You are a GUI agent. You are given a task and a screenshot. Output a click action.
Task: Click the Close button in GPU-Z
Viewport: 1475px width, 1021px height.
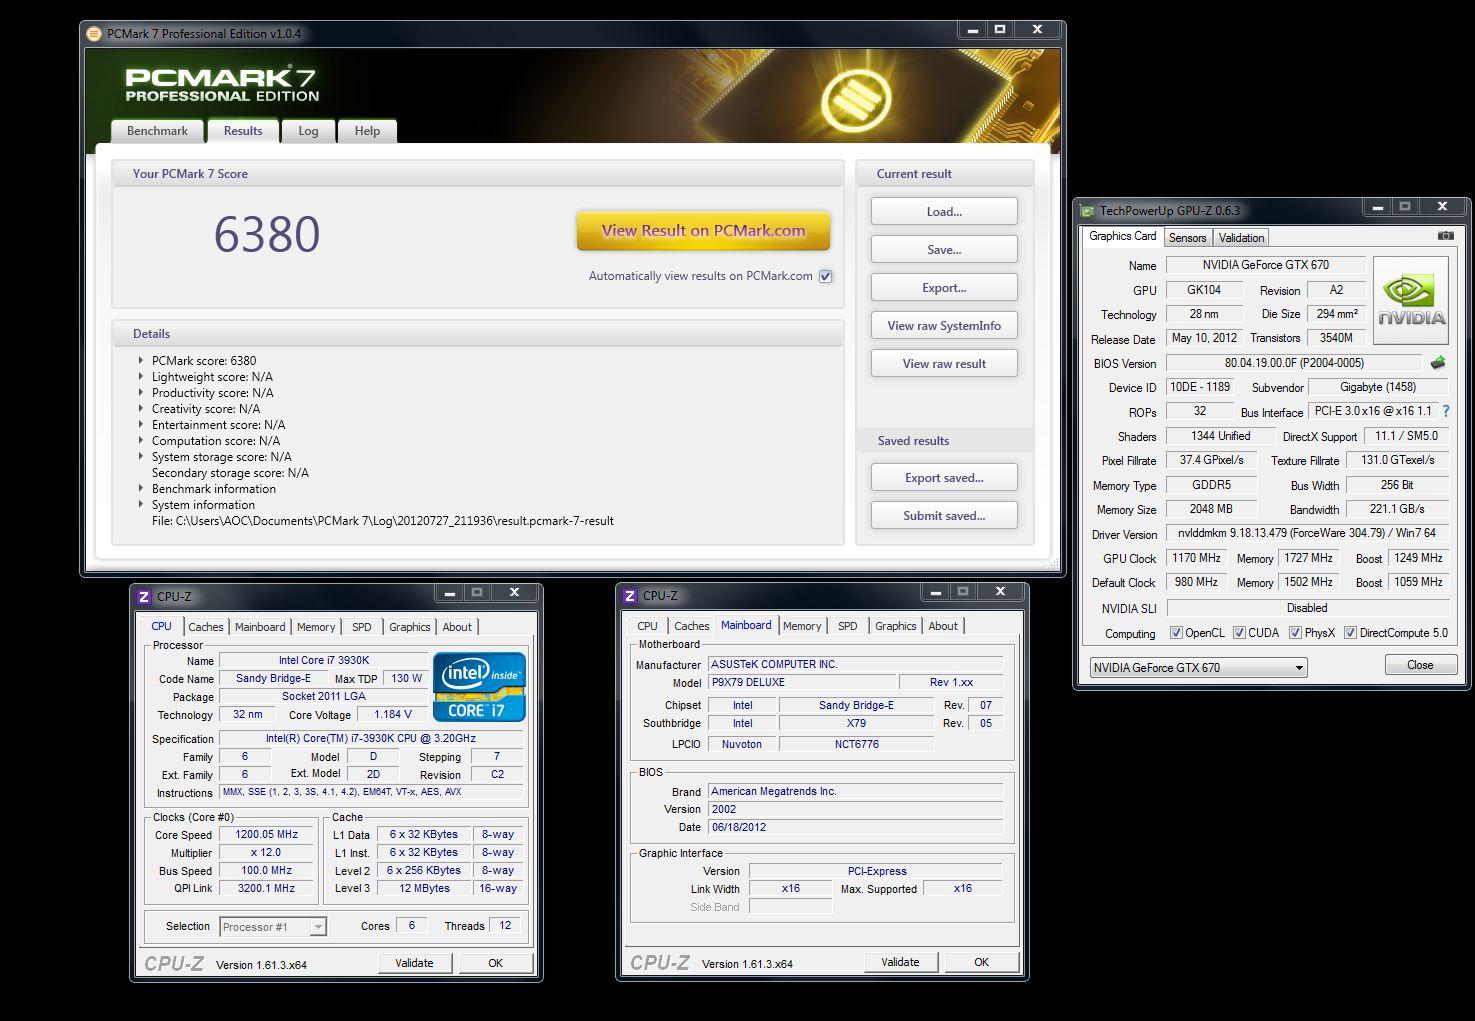[x=1419, y=665]
